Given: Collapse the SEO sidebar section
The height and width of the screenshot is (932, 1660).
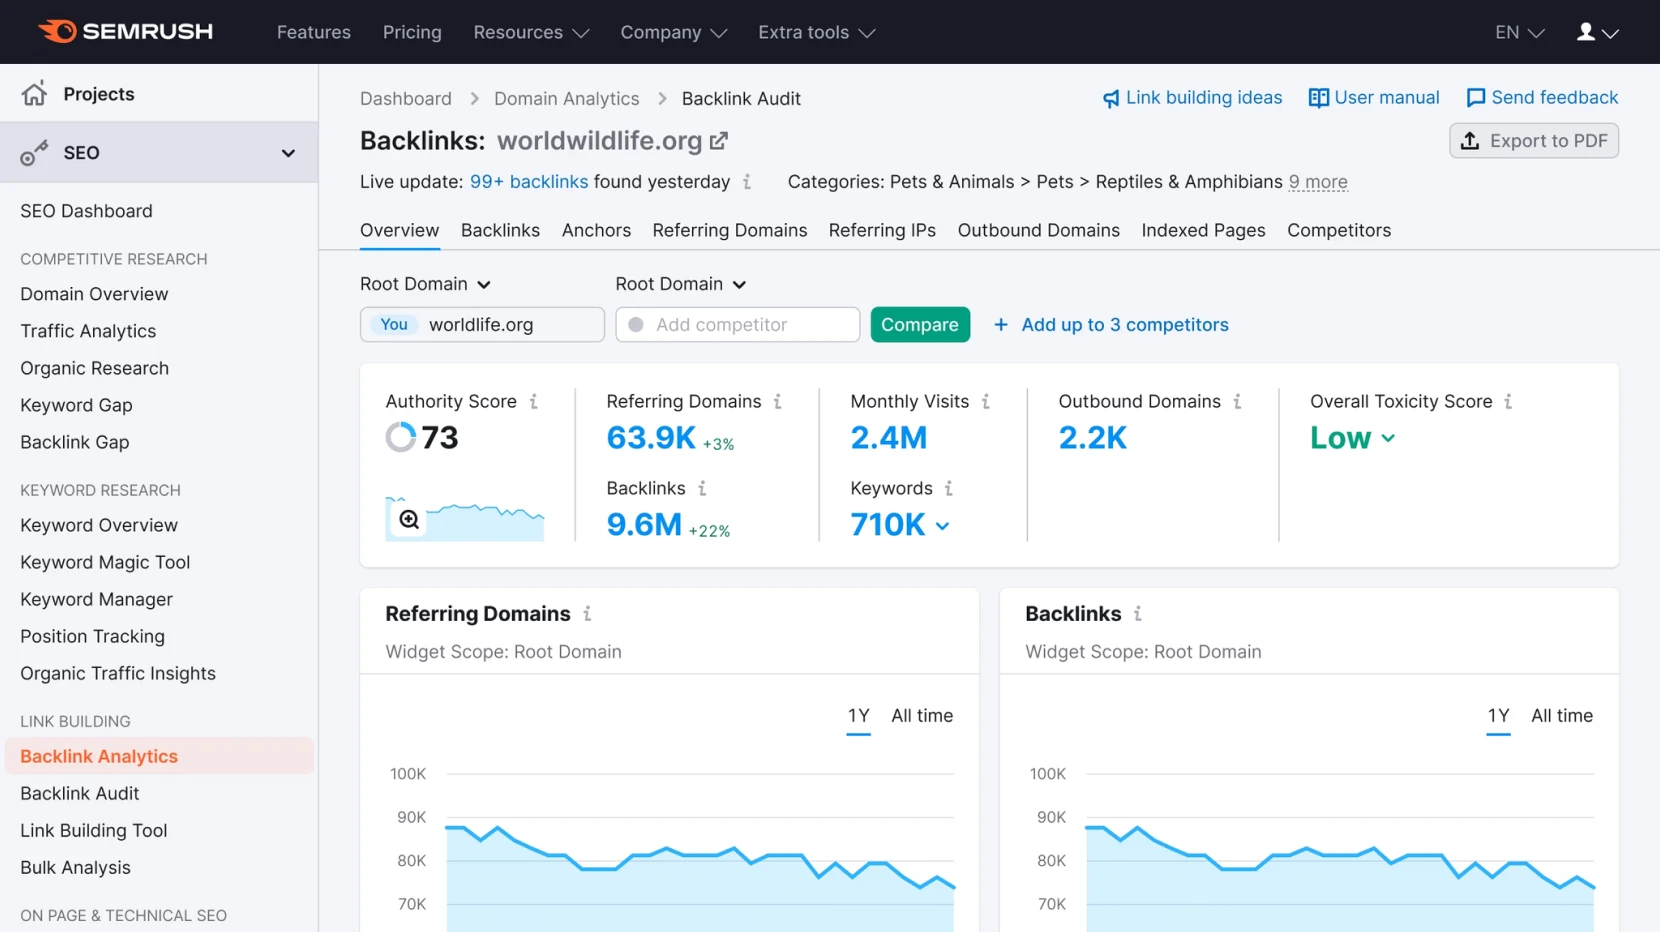Looking at the screenshot, I should pyautogui.click(x=288, y=152).
